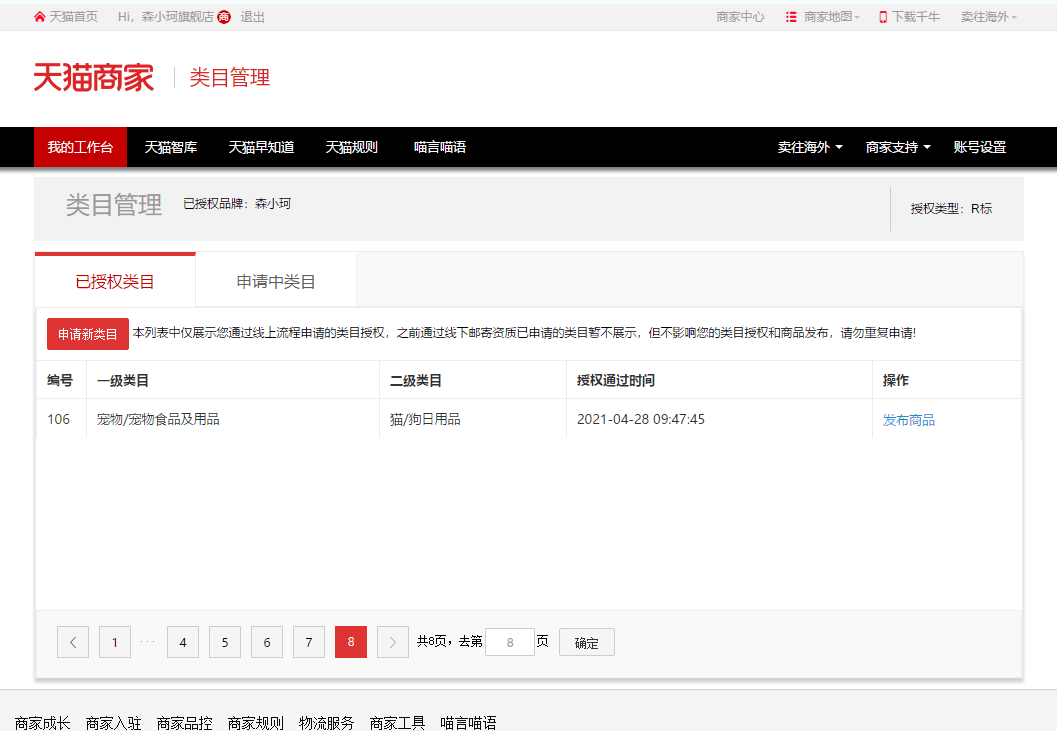Click the red home icon beside 天猫首页

[40, 17]
